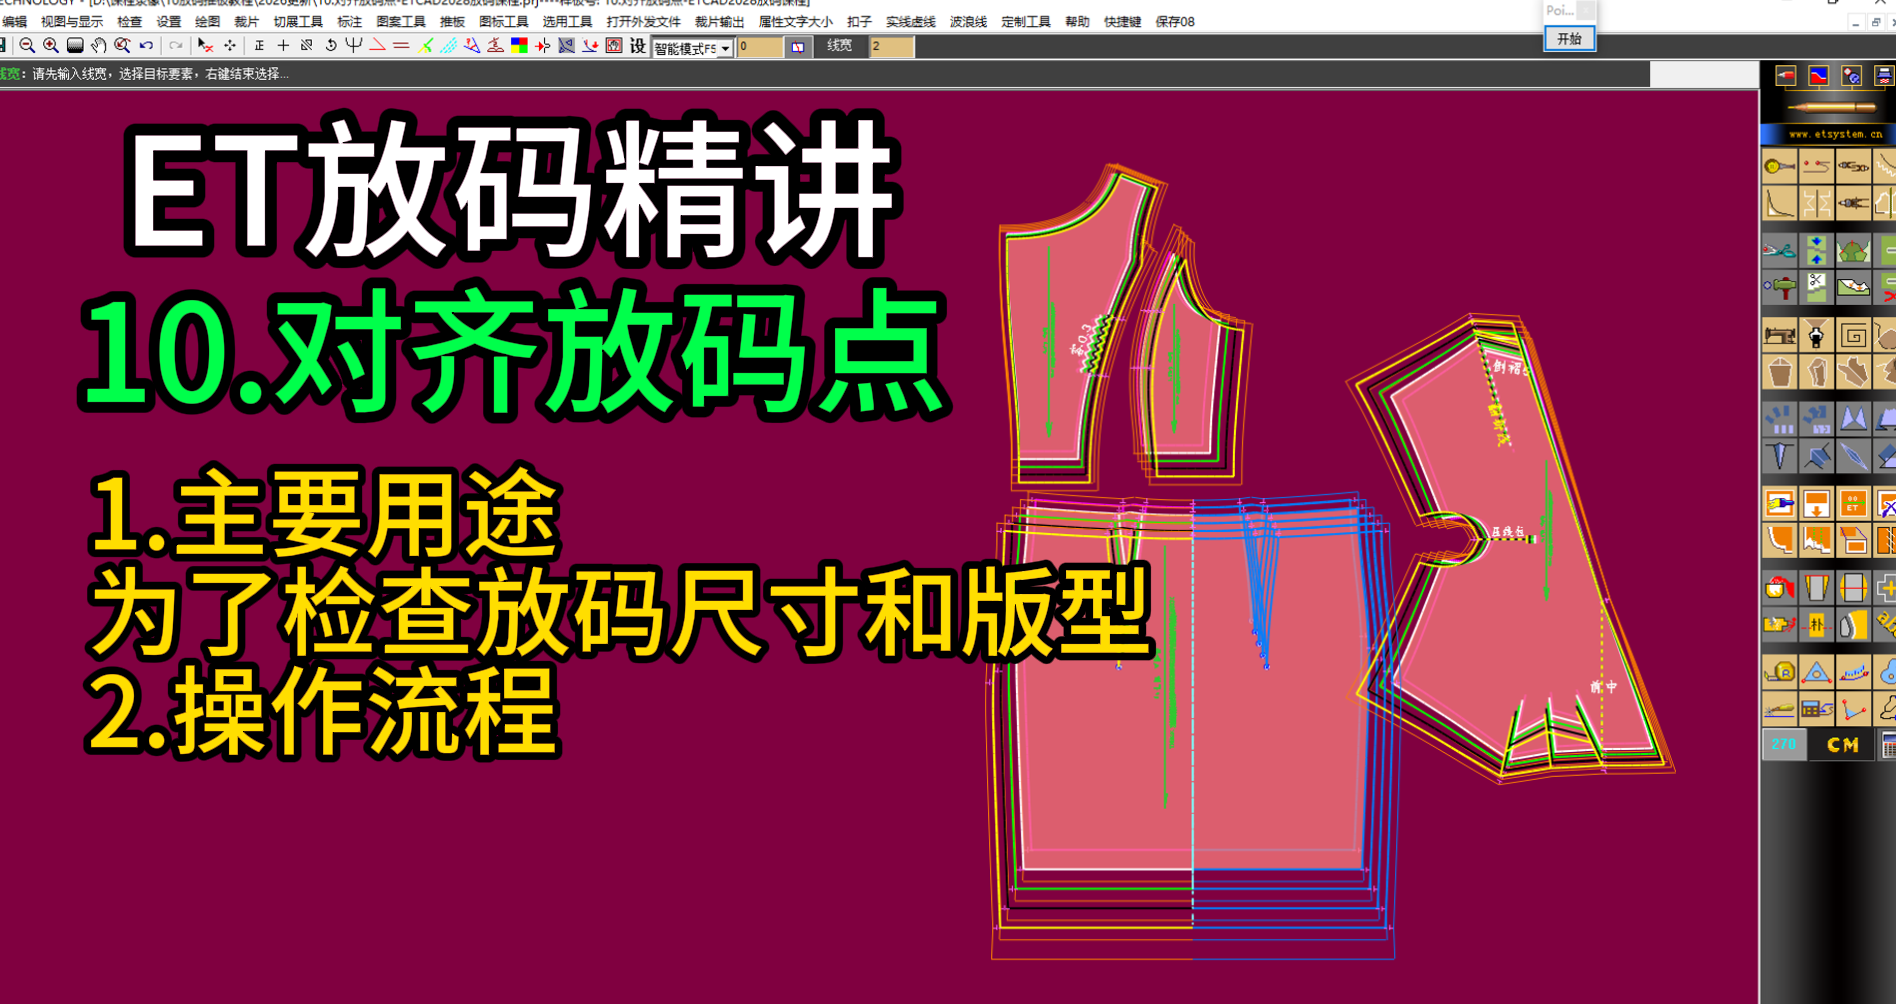The width and height of the screenshot is (1896, 1004).
Task: Click the measuring tape R tool
Action: (x=1779, y=670)
